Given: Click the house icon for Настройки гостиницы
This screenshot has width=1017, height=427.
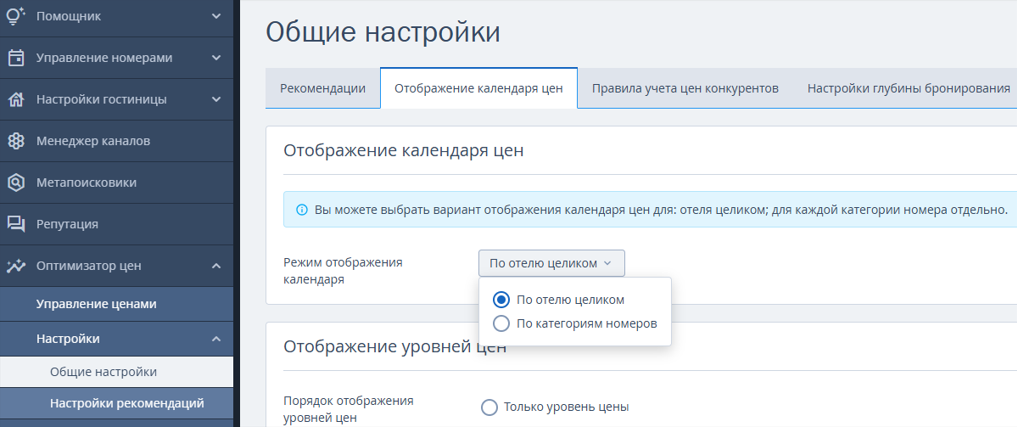Looking at the screenshot, I should (16, 99).
